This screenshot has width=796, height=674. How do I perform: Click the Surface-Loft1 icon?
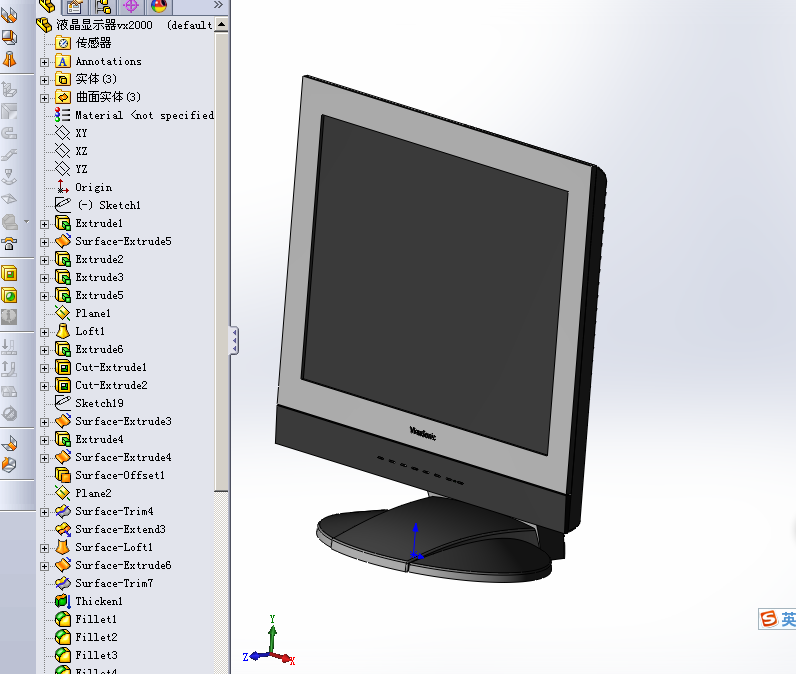62,547
